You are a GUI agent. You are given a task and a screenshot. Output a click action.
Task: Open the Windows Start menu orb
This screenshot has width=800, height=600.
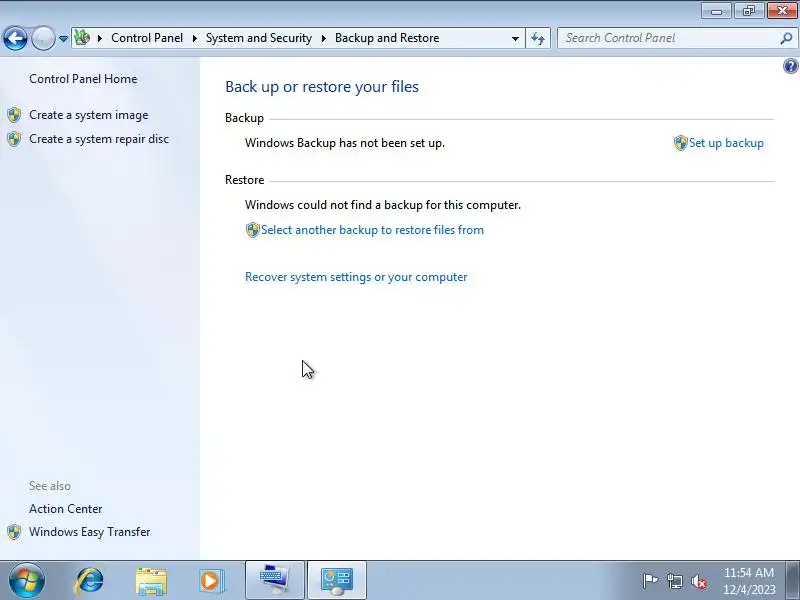(x=27, y=580)
